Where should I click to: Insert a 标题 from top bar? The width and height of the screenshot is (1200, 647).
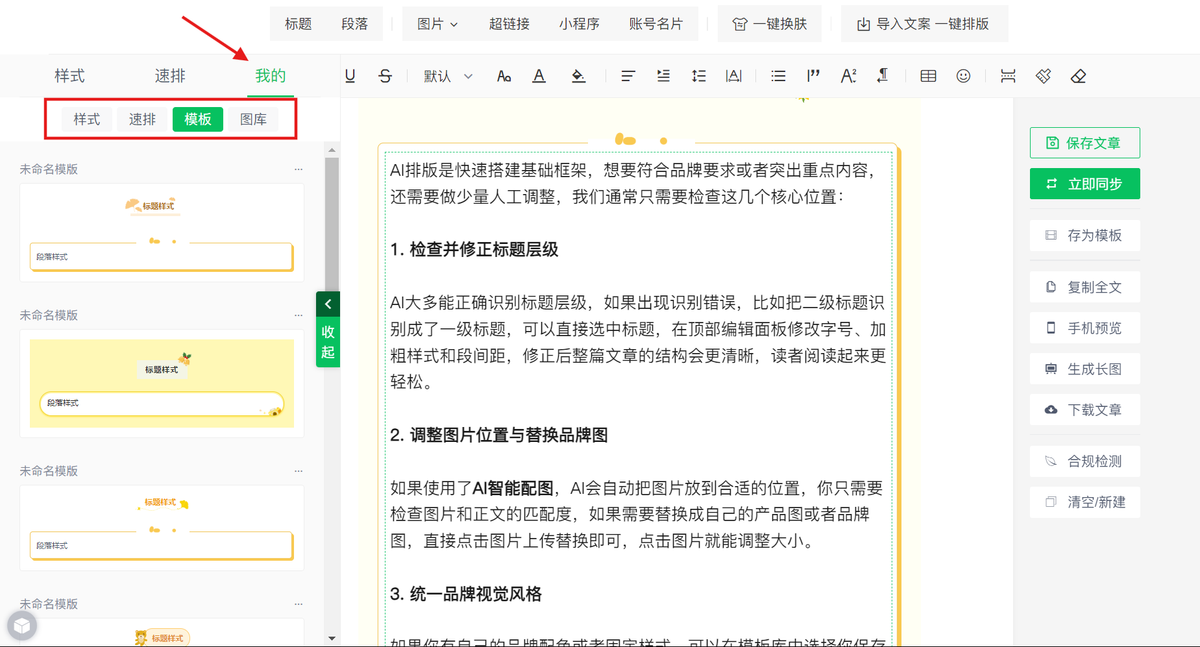pyautogui.click(x=298, y=24)
